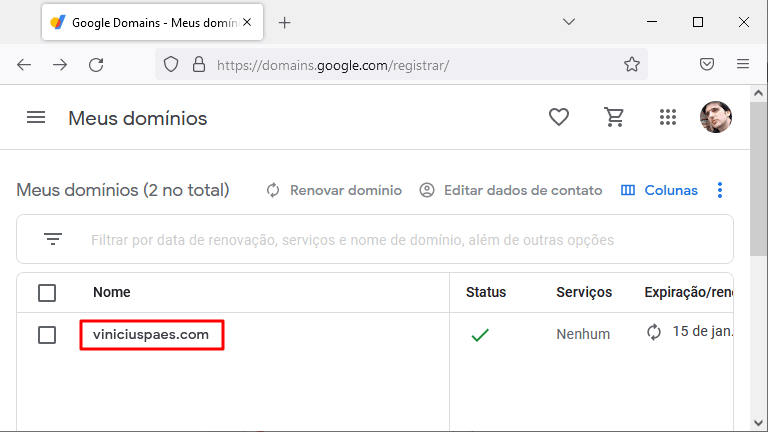
Task: Save page to Pocket
Action: [707, 64]
